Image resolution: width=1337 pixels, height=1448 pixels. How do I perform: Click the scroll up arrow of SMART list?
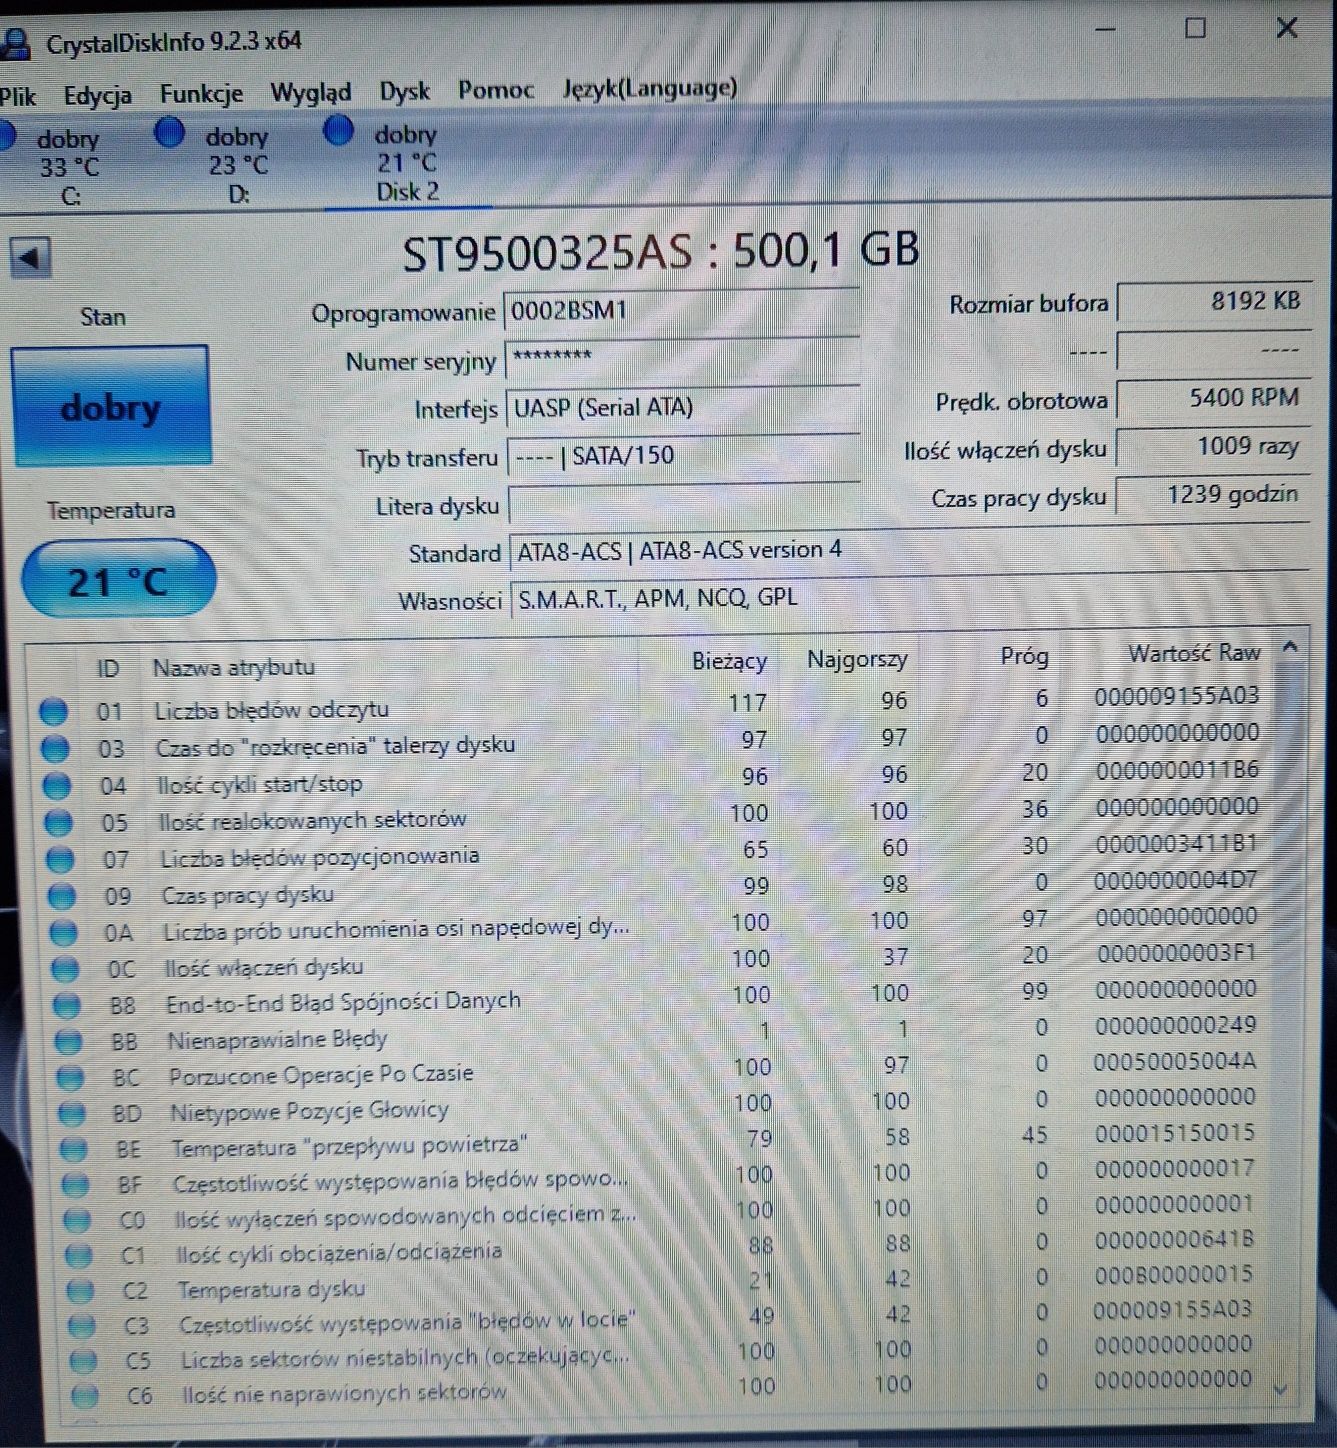tap(1290, 647)
